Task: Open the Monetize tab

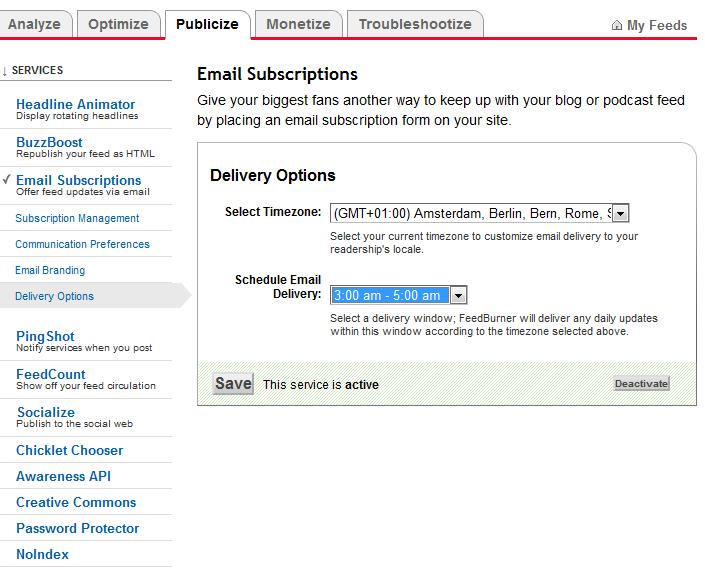Action: tap(298, 24)
